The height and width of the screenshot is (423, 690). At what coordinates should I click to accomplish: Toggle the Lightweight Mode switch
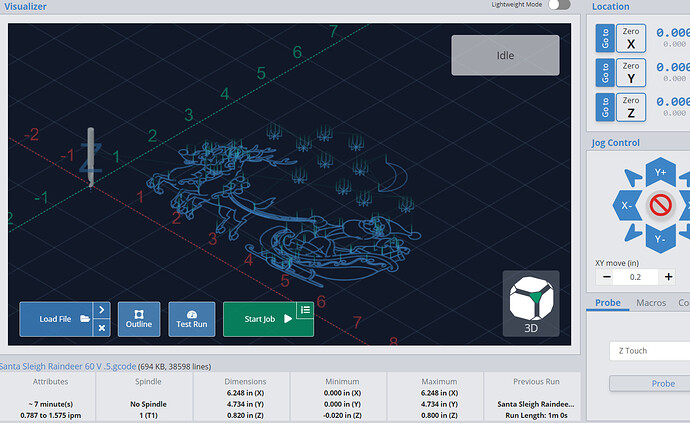559,5
